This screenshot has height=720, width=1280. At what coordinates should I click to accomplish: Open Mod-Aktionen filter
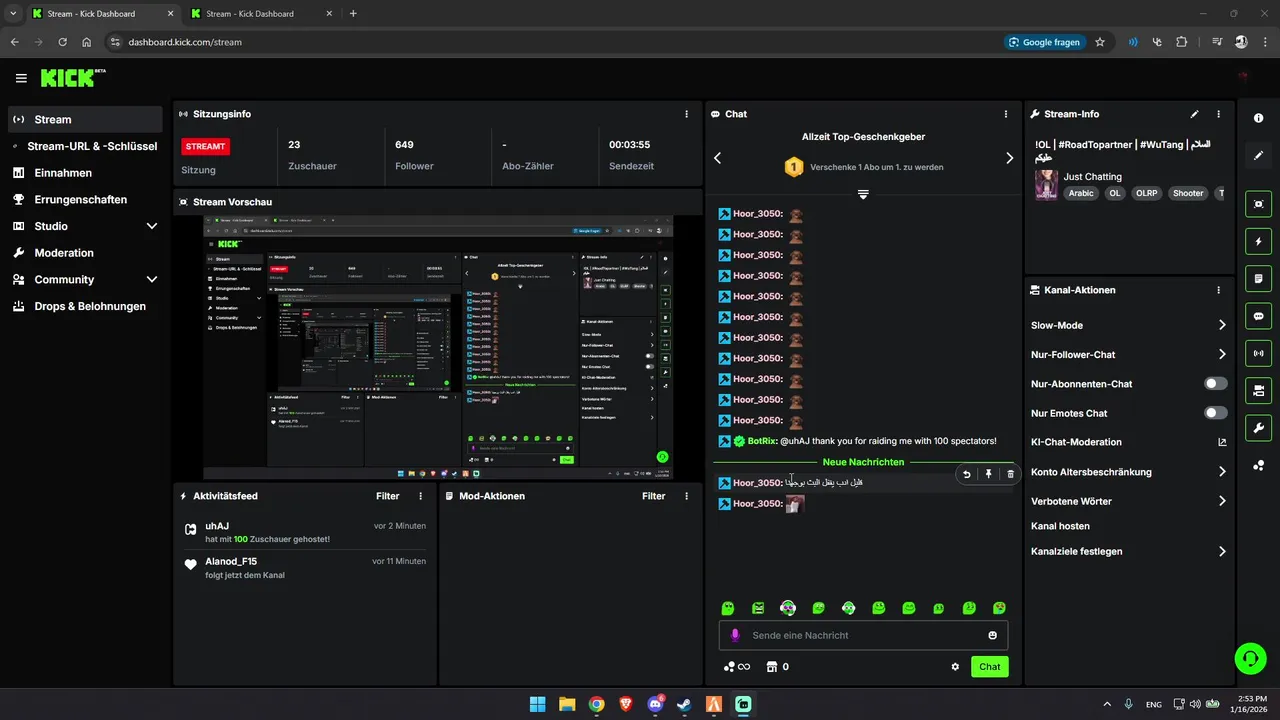[x=654, y=496]
